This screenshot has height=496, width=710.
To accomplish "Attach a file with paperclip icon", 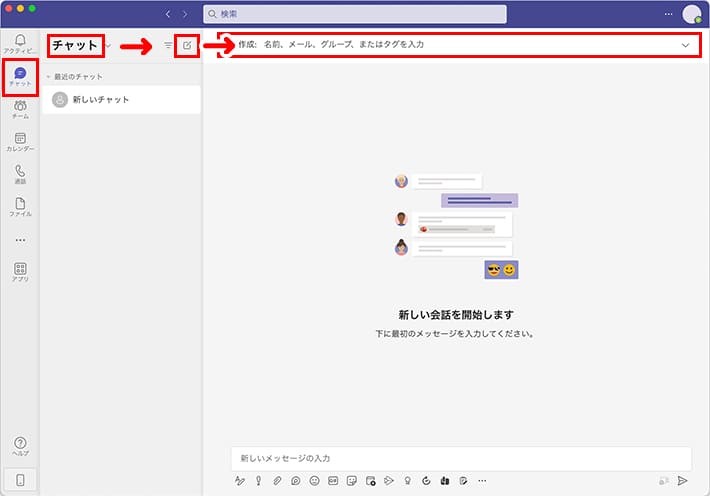I will (x=277, y=481).
